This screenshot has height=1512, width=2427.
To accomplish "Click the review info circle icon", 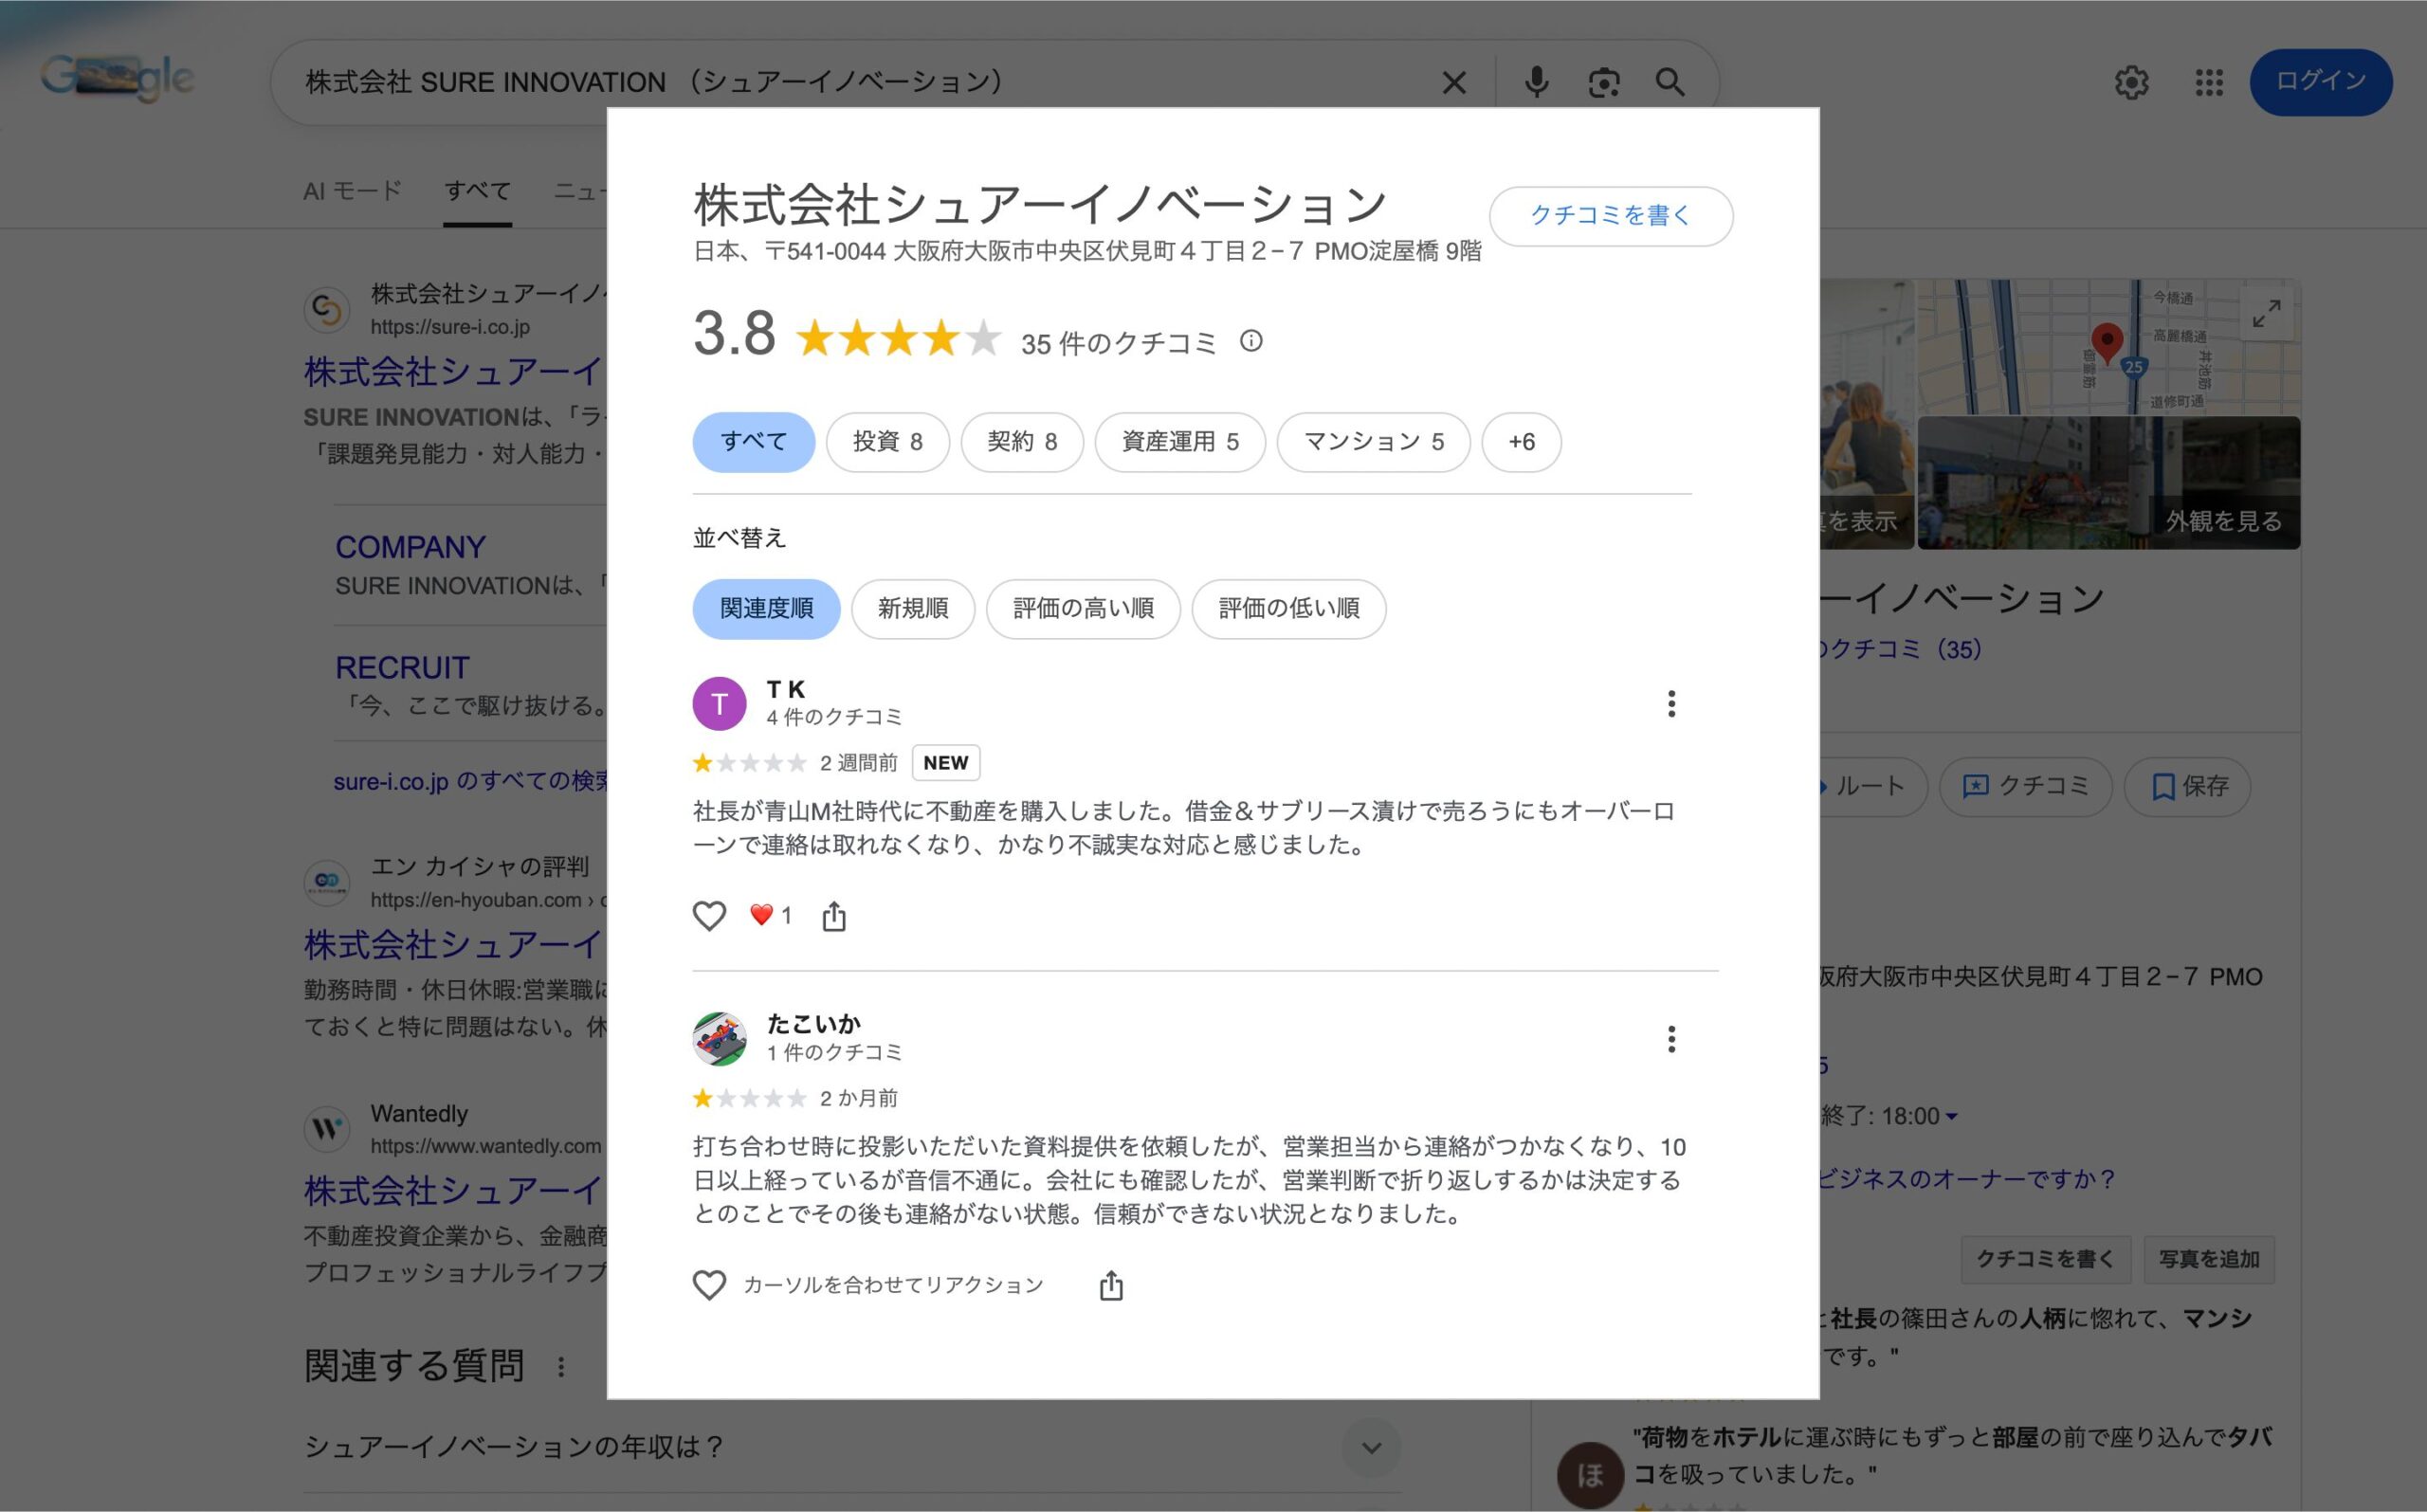I will [1250, 342].
